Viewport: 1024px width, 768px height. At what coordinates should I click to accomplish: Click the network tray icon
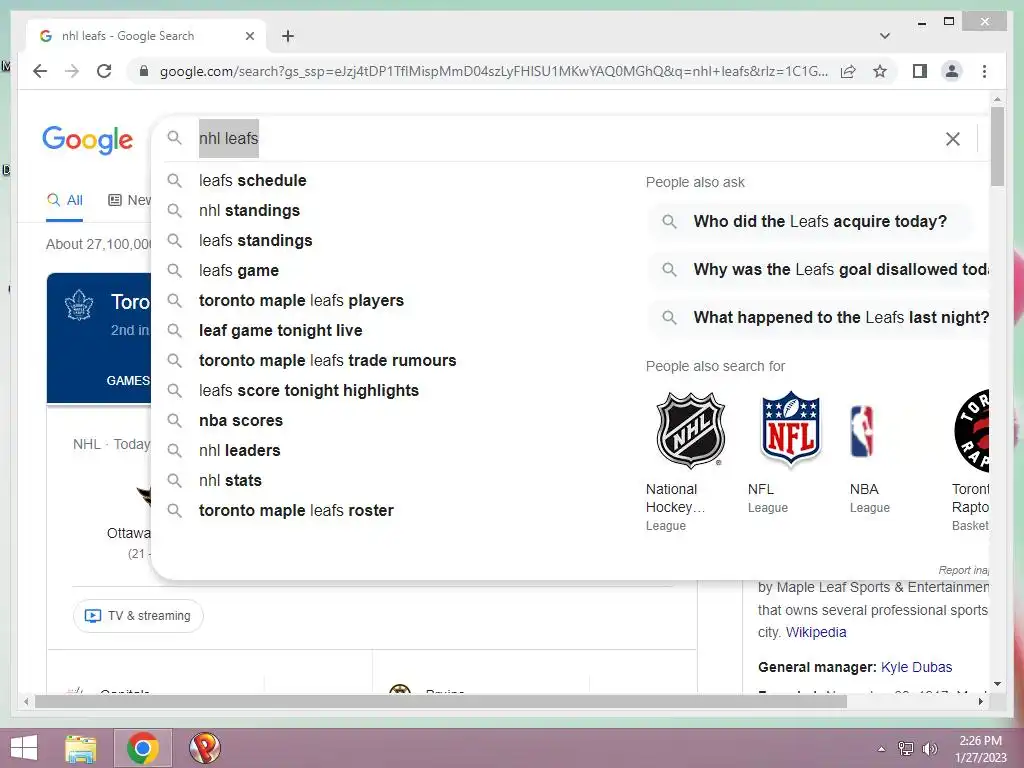[x=906, y=749]
